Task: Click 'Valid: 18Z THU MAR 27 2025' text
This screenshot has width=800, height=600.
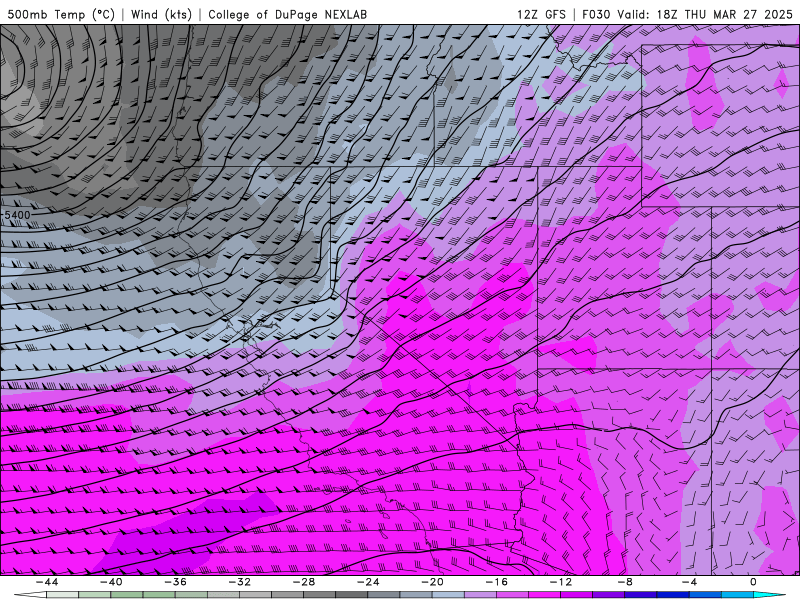Action: coord(705,15)
